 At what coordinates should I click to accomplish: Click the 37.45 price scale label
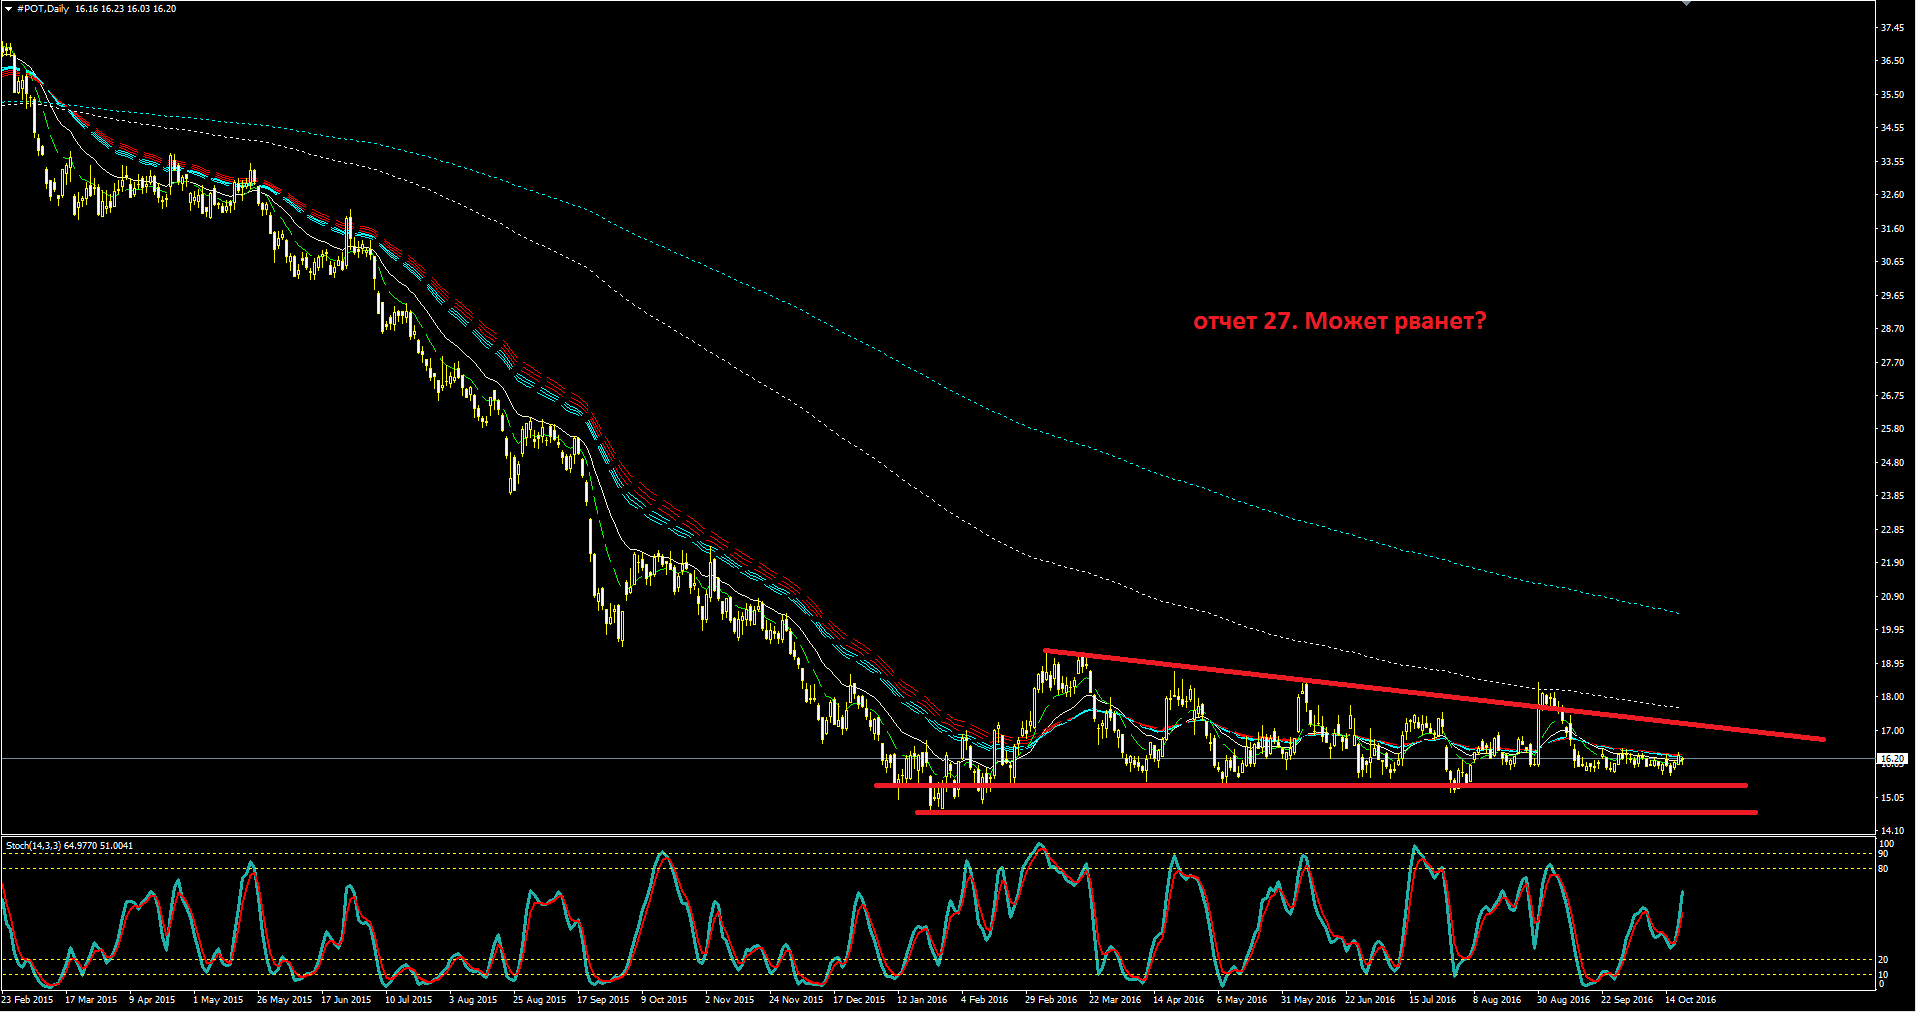coord(1891,28)
